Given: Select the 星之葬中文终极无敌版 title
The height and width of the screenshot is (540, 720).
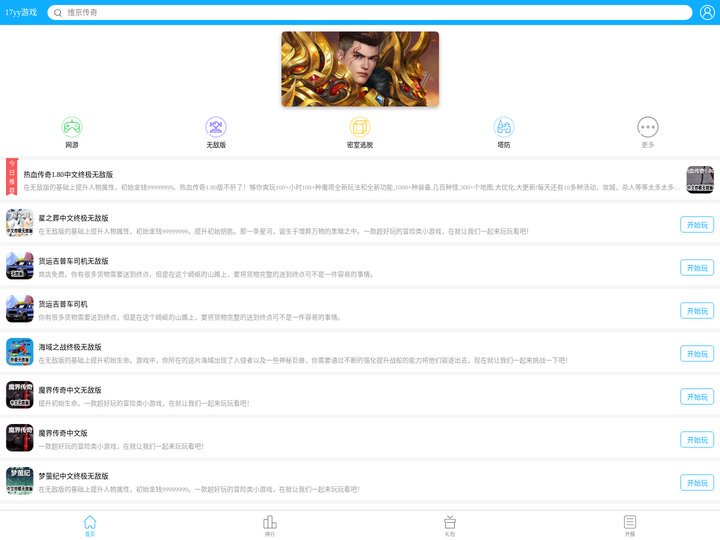Looking at the screenshot, I should tap(73, 218).
